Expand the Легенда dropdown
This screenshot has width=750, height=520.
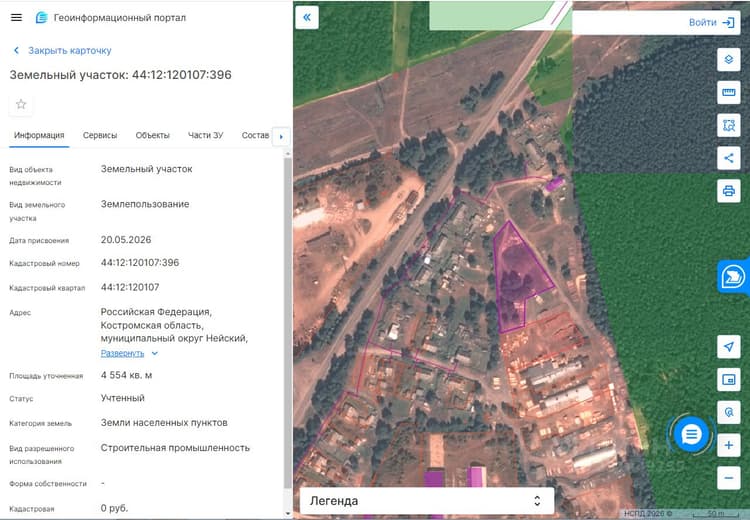coord(427,501)
